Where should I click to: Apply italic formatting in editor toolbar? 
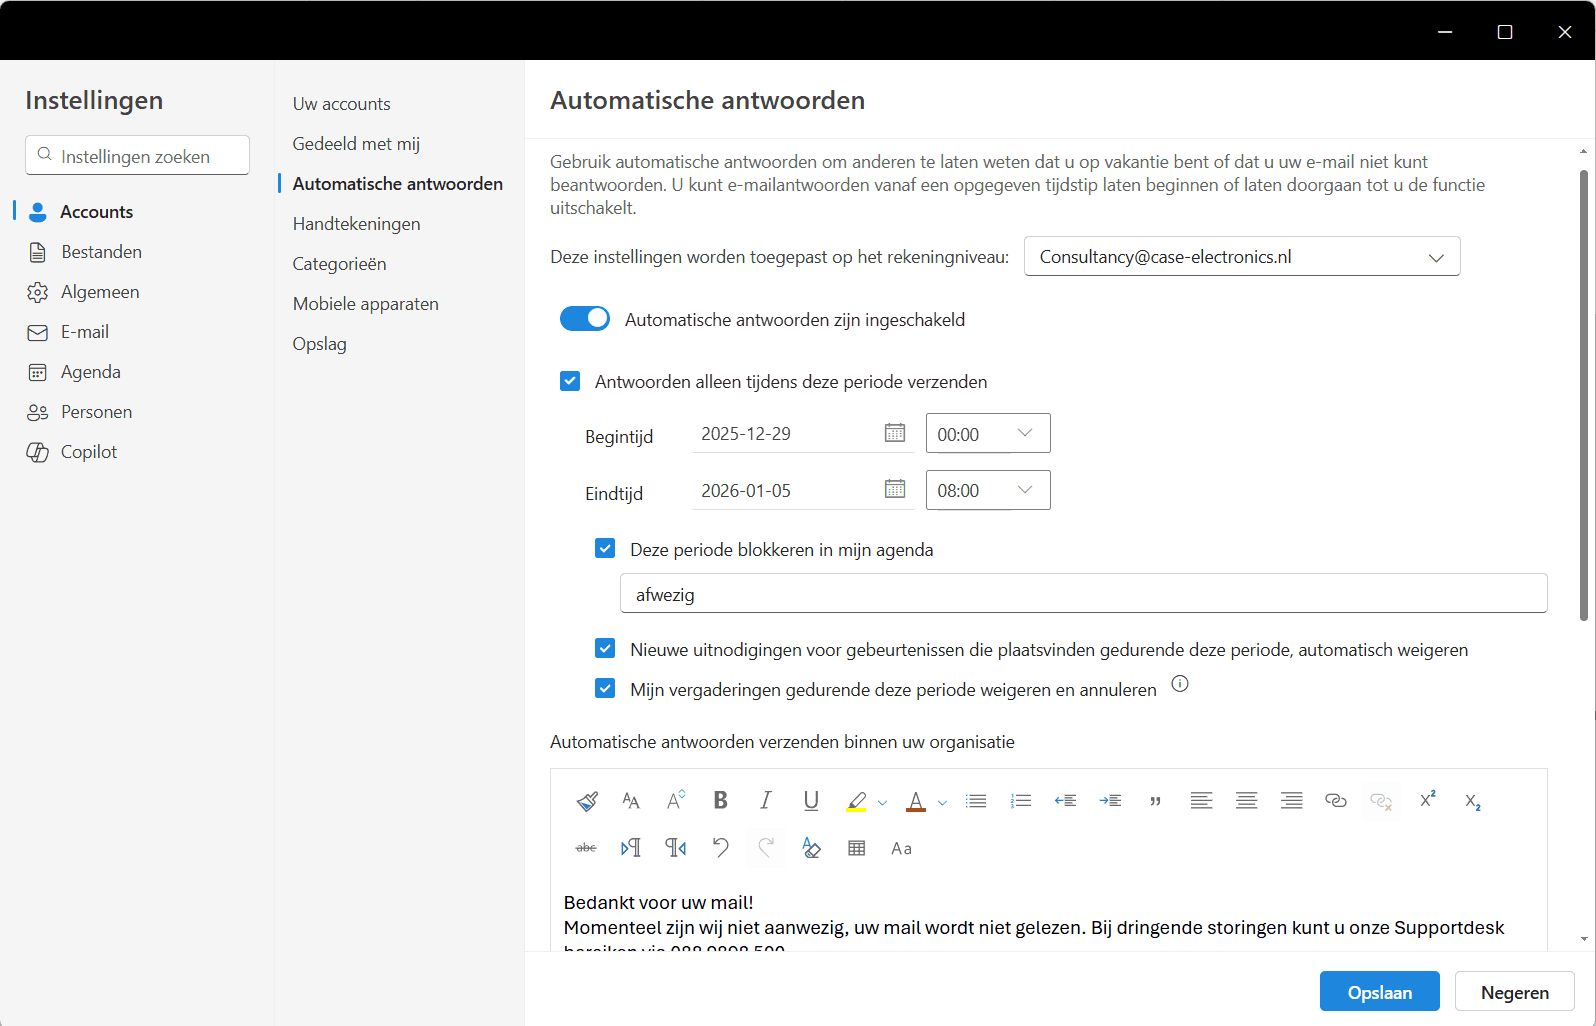(765, 800)
